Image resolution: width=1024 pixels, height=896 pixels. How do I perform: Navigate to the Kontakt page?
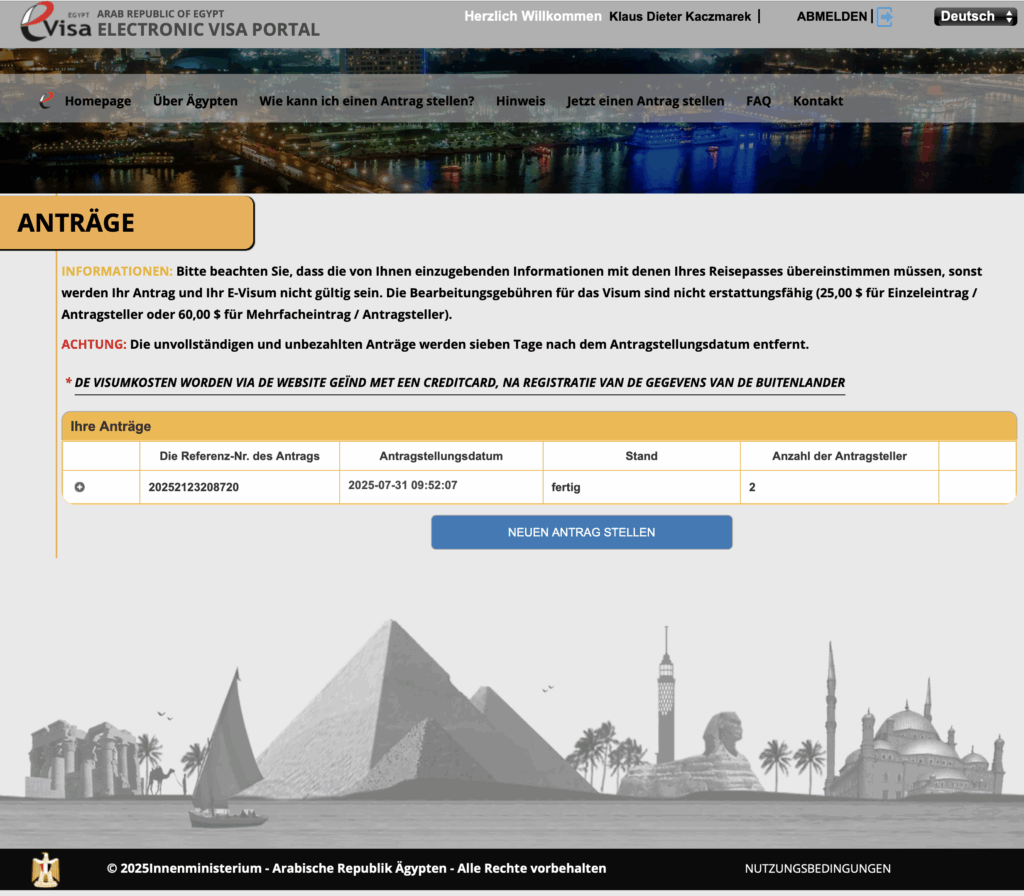pyautogui.click(x=818, y=101)
